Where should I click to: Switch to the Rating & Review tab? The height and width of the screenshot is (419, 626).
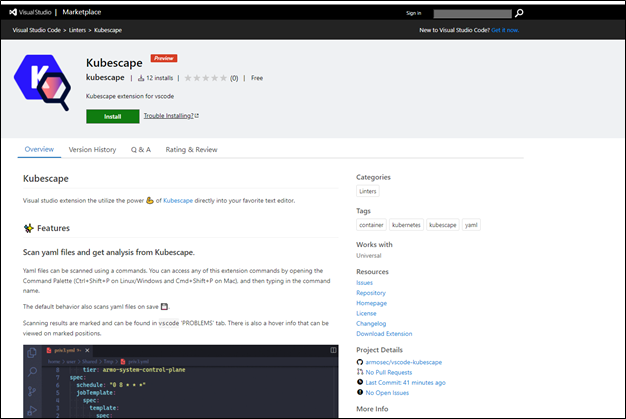coord(192,150)
